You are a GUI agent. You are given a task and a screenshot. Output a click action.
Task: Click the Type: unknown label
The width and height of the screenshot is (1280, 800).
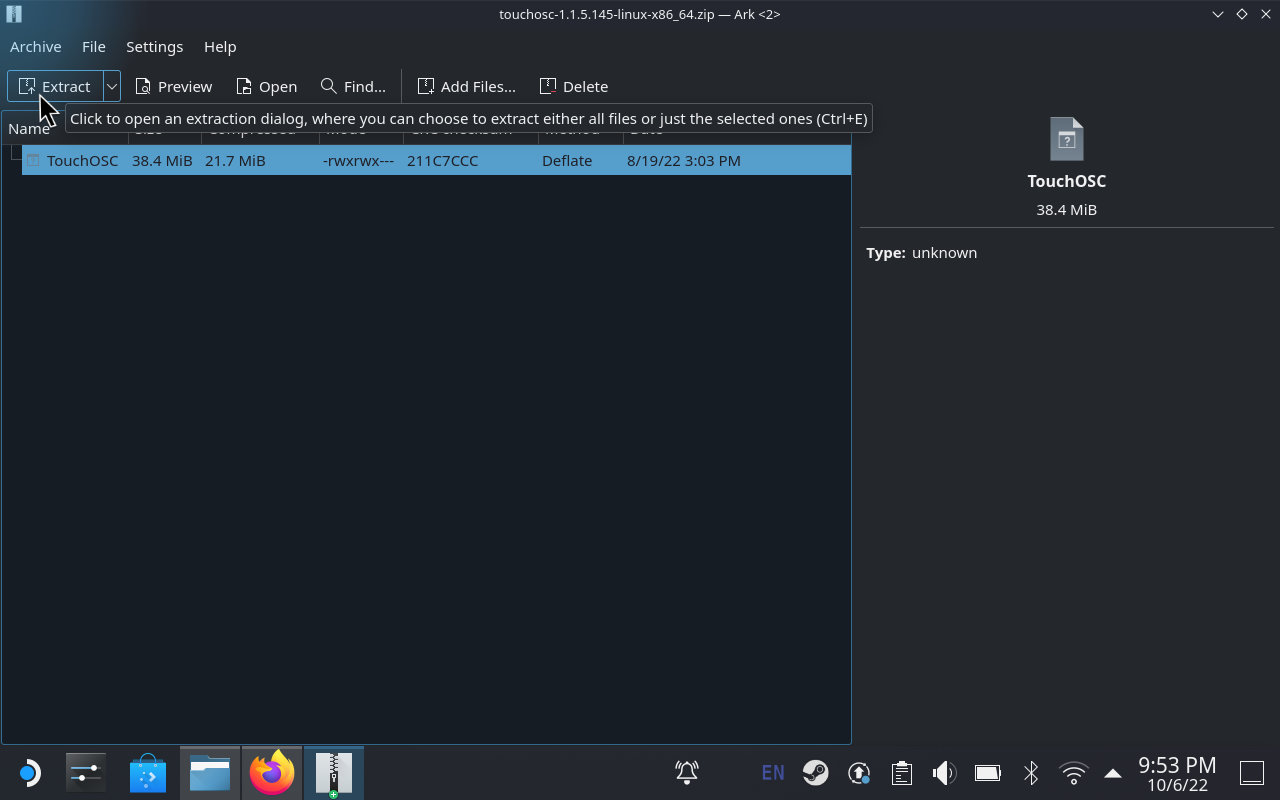pyautogui.click(x=922, y=252)
